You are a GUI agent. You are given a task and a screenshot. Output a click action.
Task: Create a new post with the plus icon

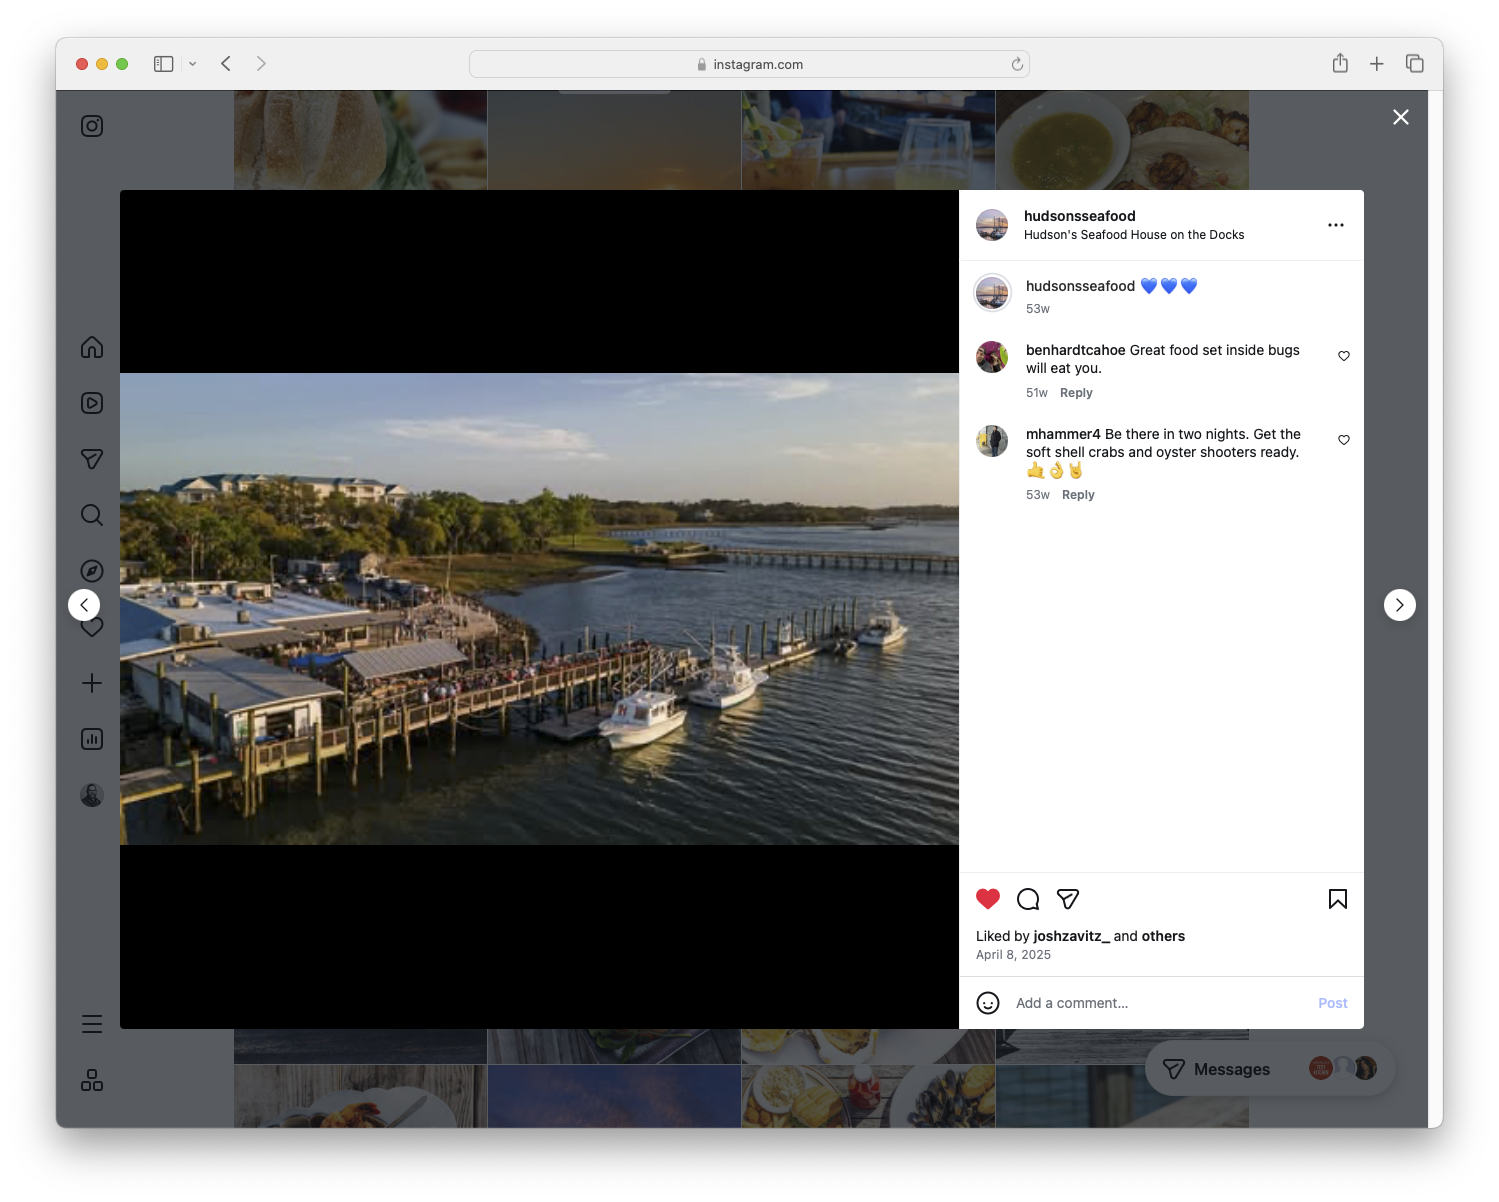(91, 683)
